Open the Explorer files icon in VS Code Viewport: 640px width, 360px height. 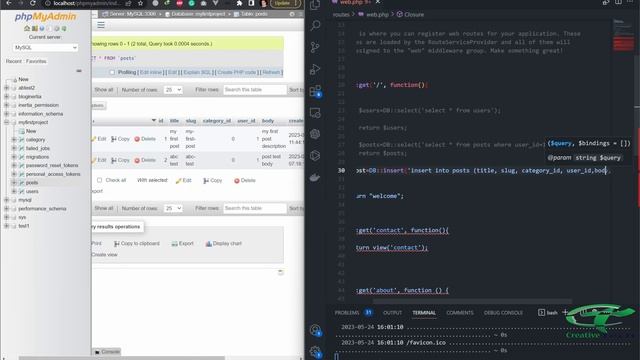click(315, 5)
